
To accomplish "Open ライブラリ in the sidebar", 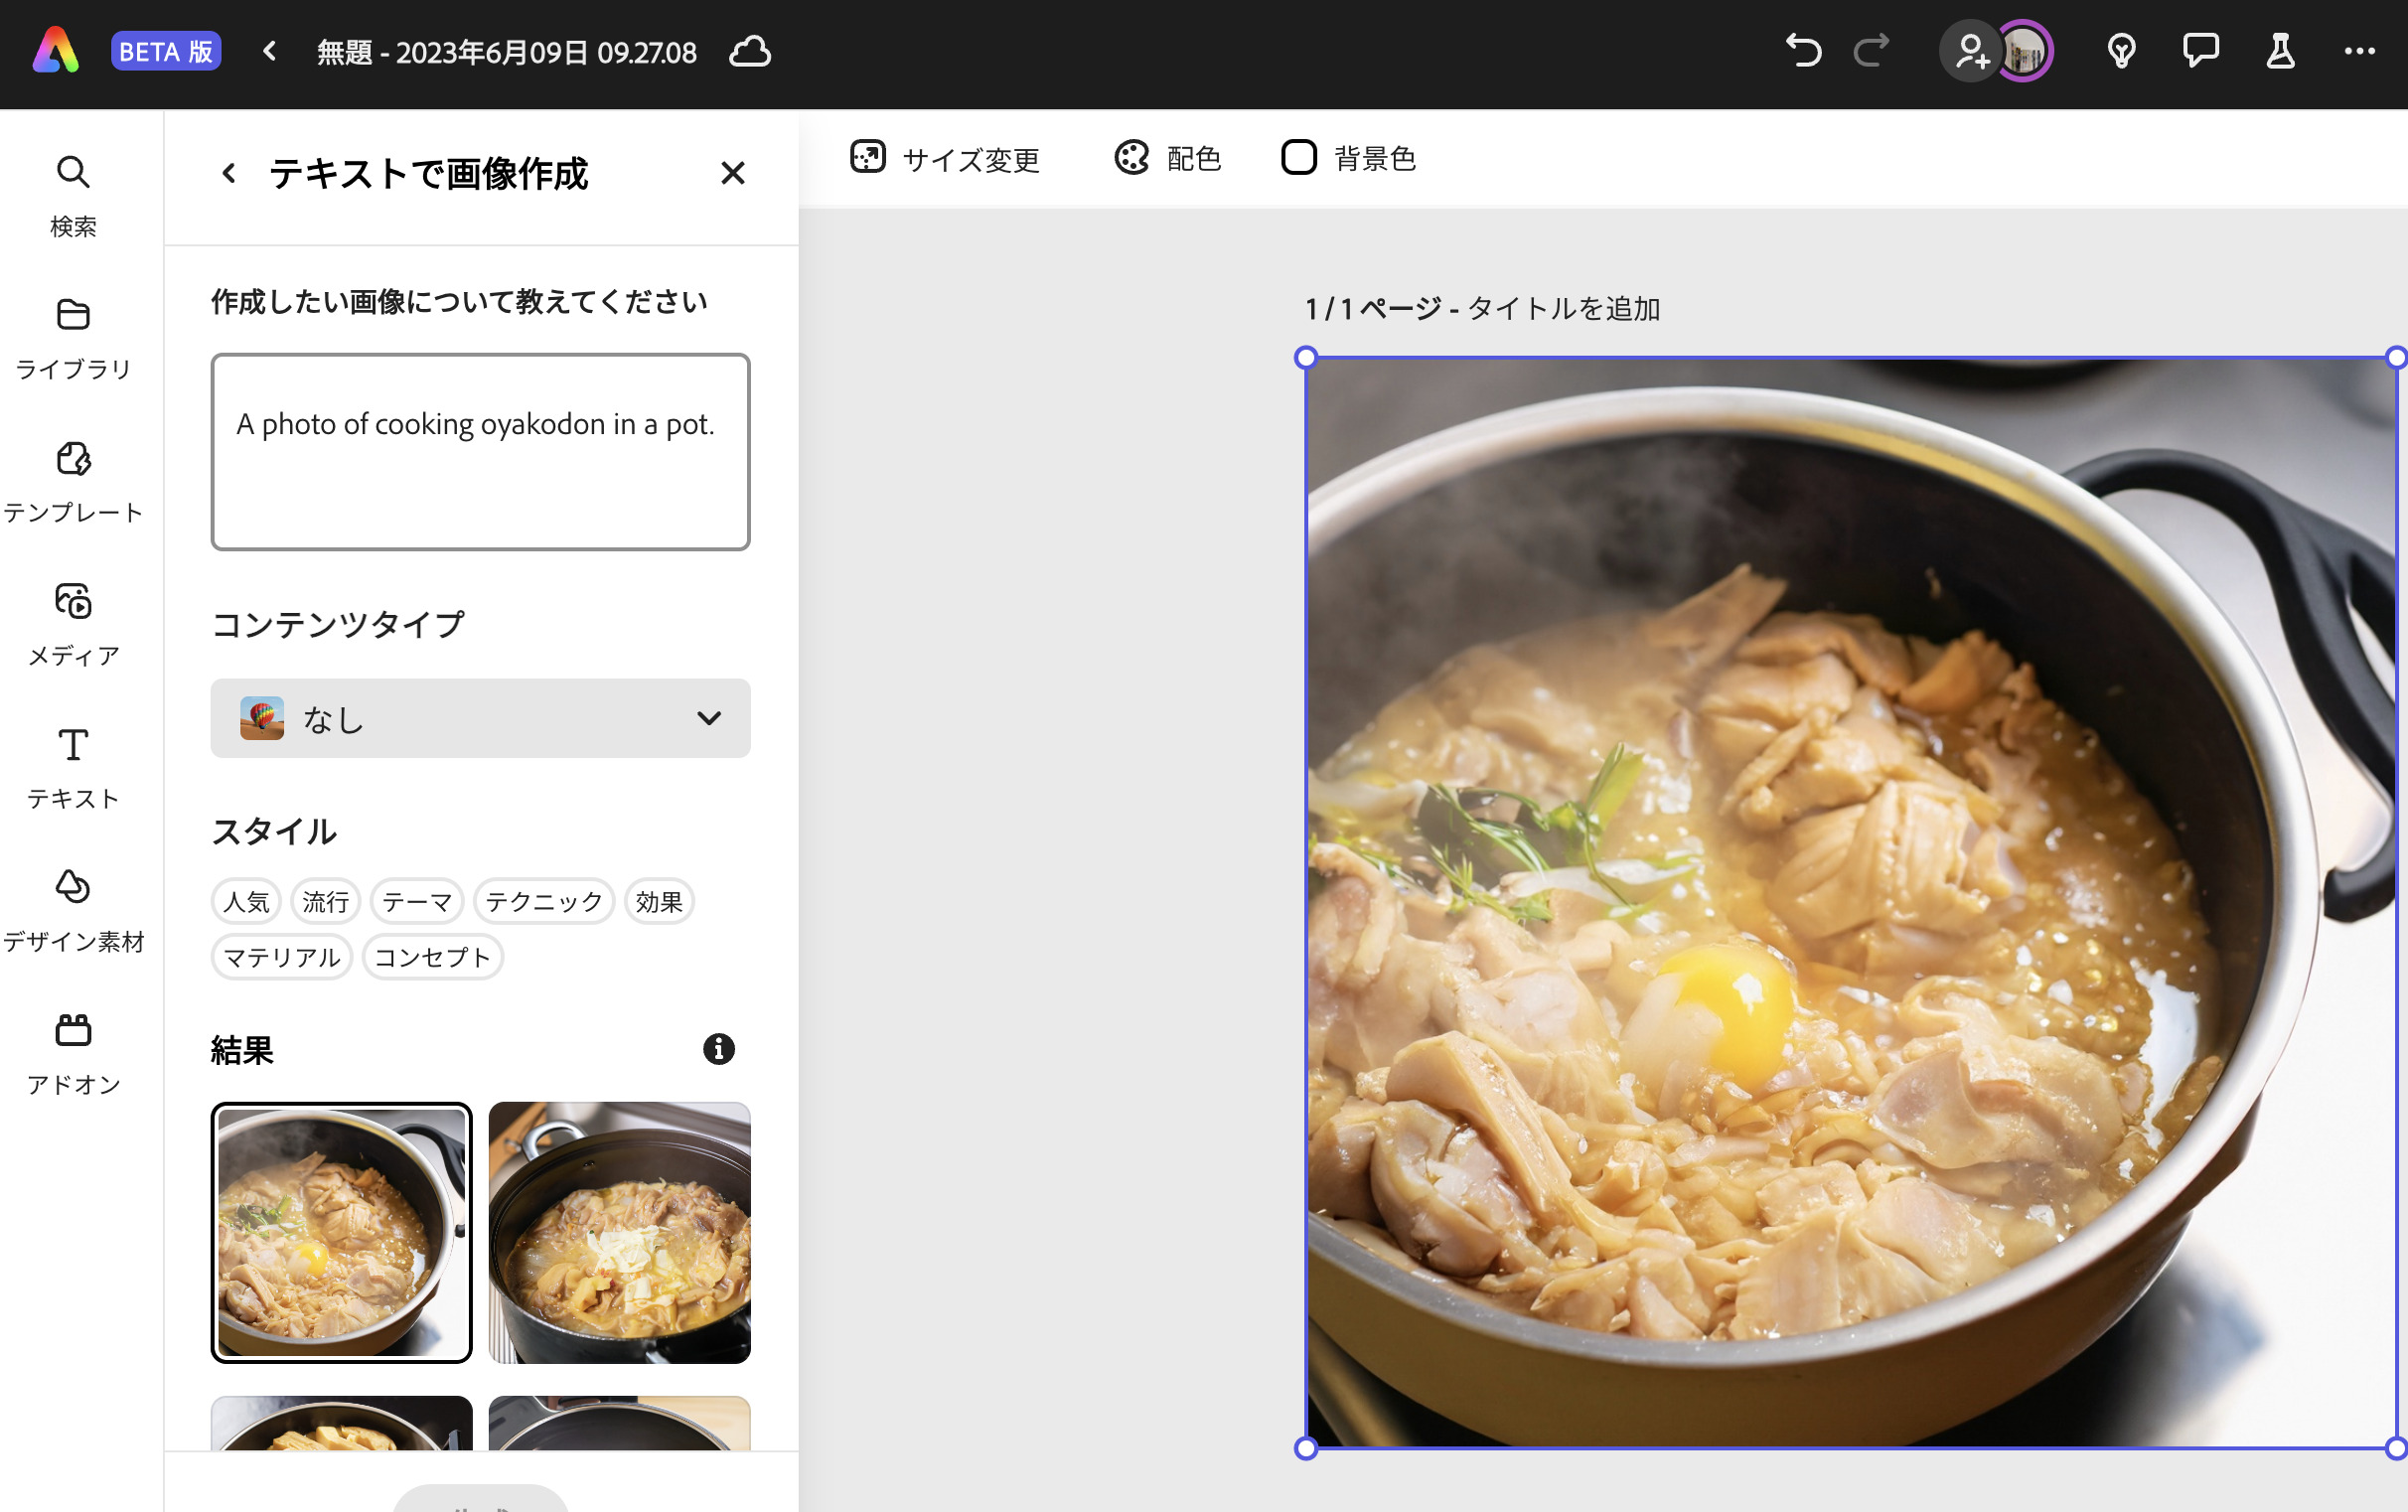I will click(73, 340).
